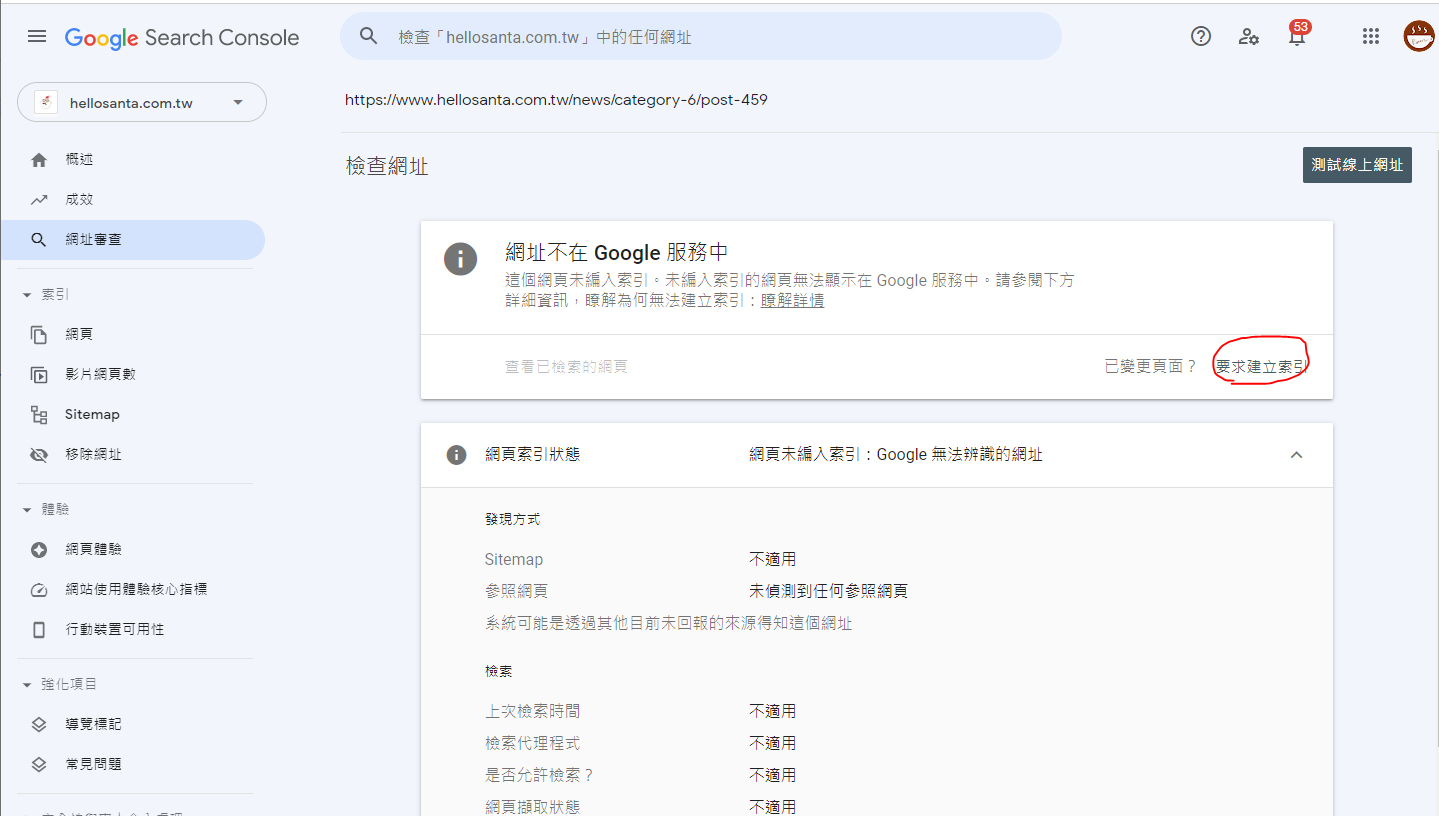Open users and permissions settings icon
Screen dimensions: 1439x816
click(1249, 37)
